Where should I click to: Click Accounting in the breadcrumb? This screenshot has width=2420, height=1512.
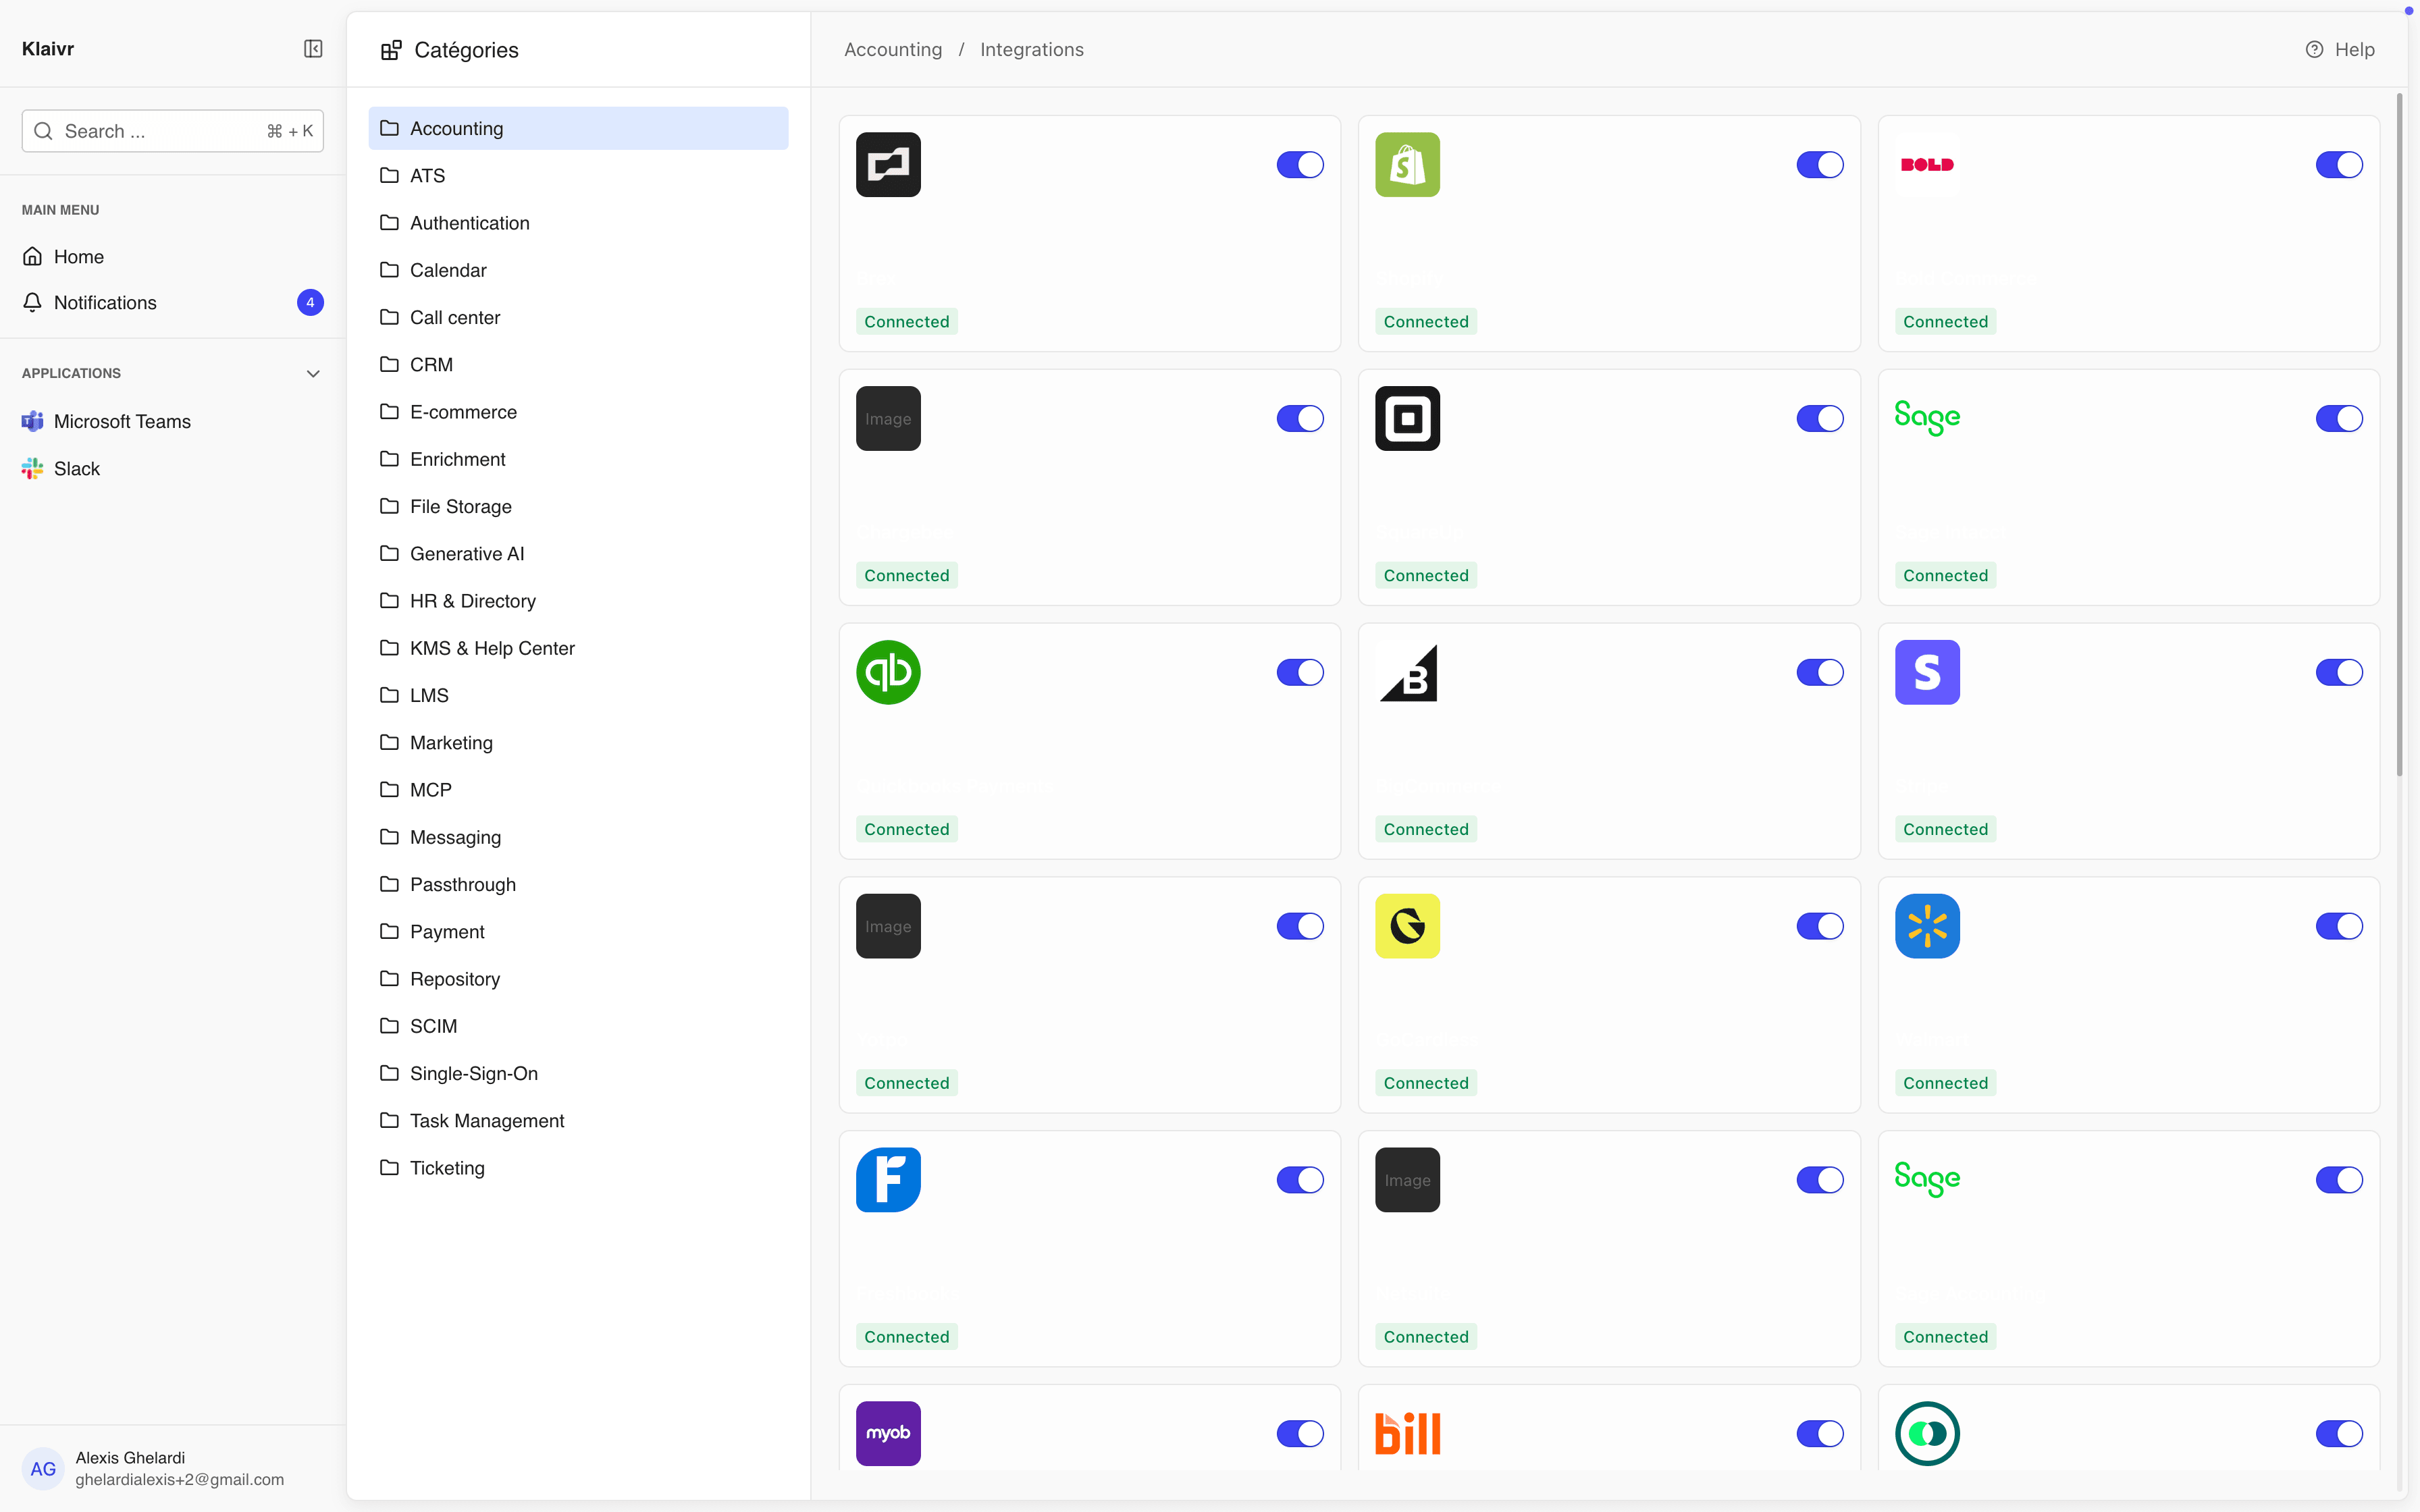point(893,49)
